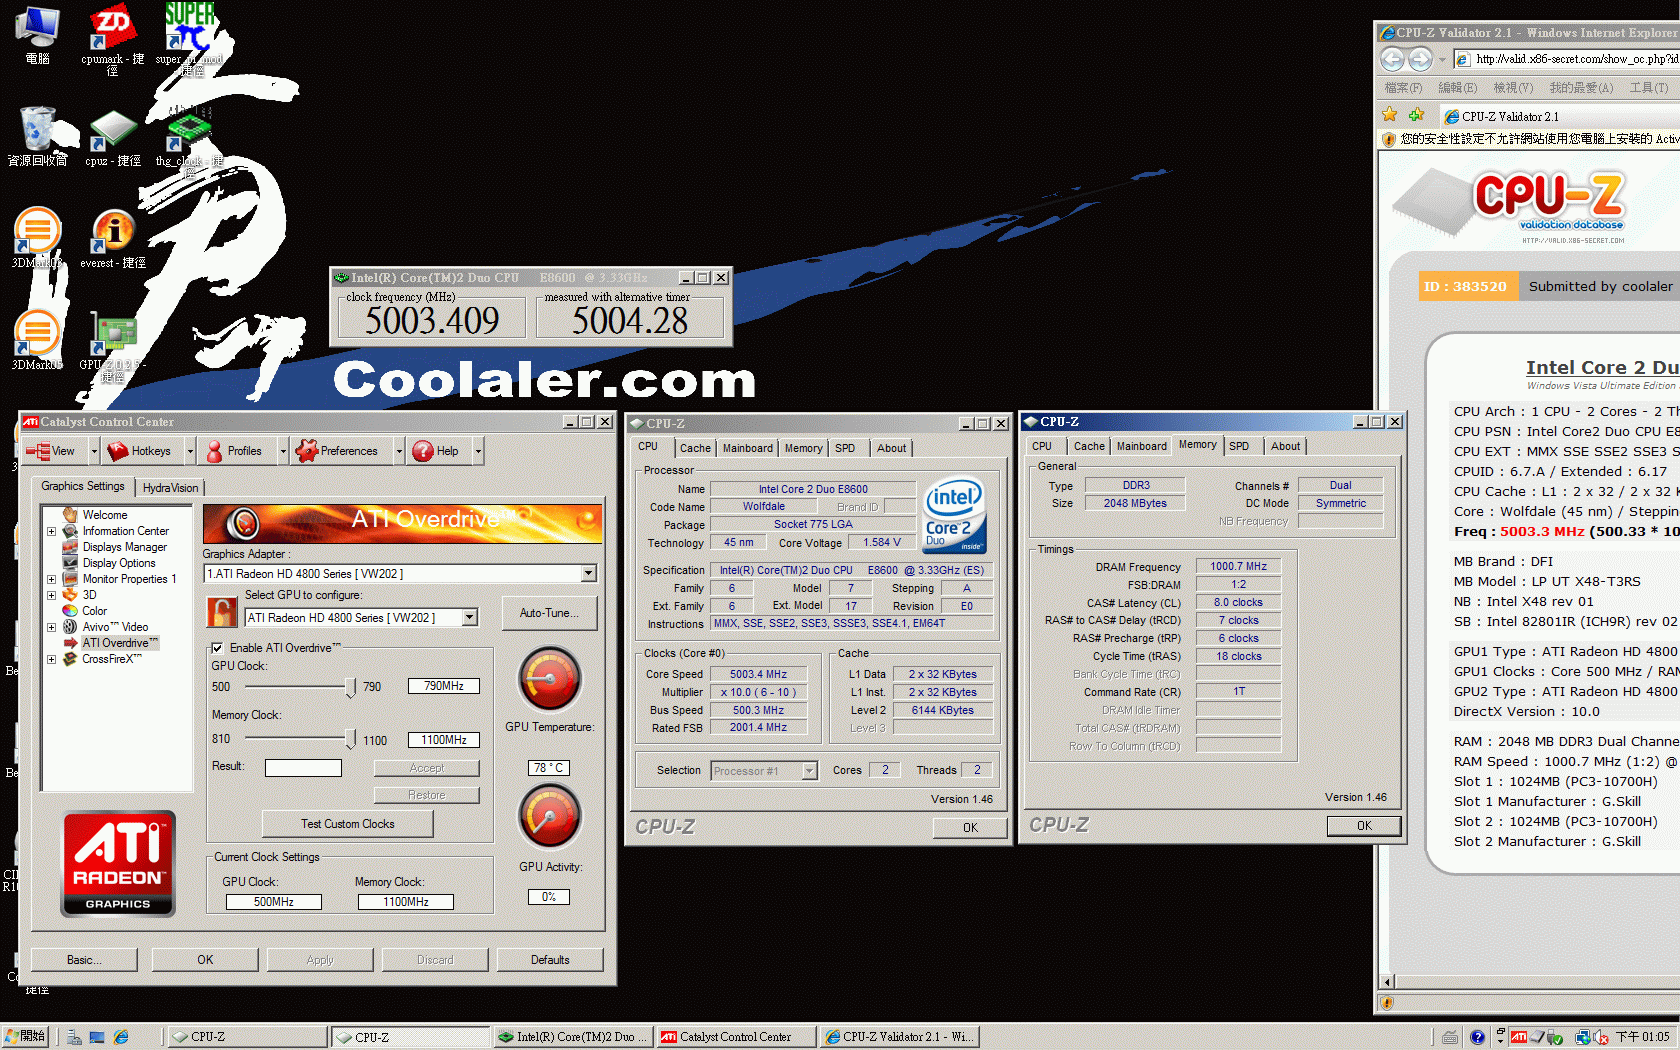The image size is (1680, 1050).
Task: Expand the 3D tree node
Action: click(51, 595)
